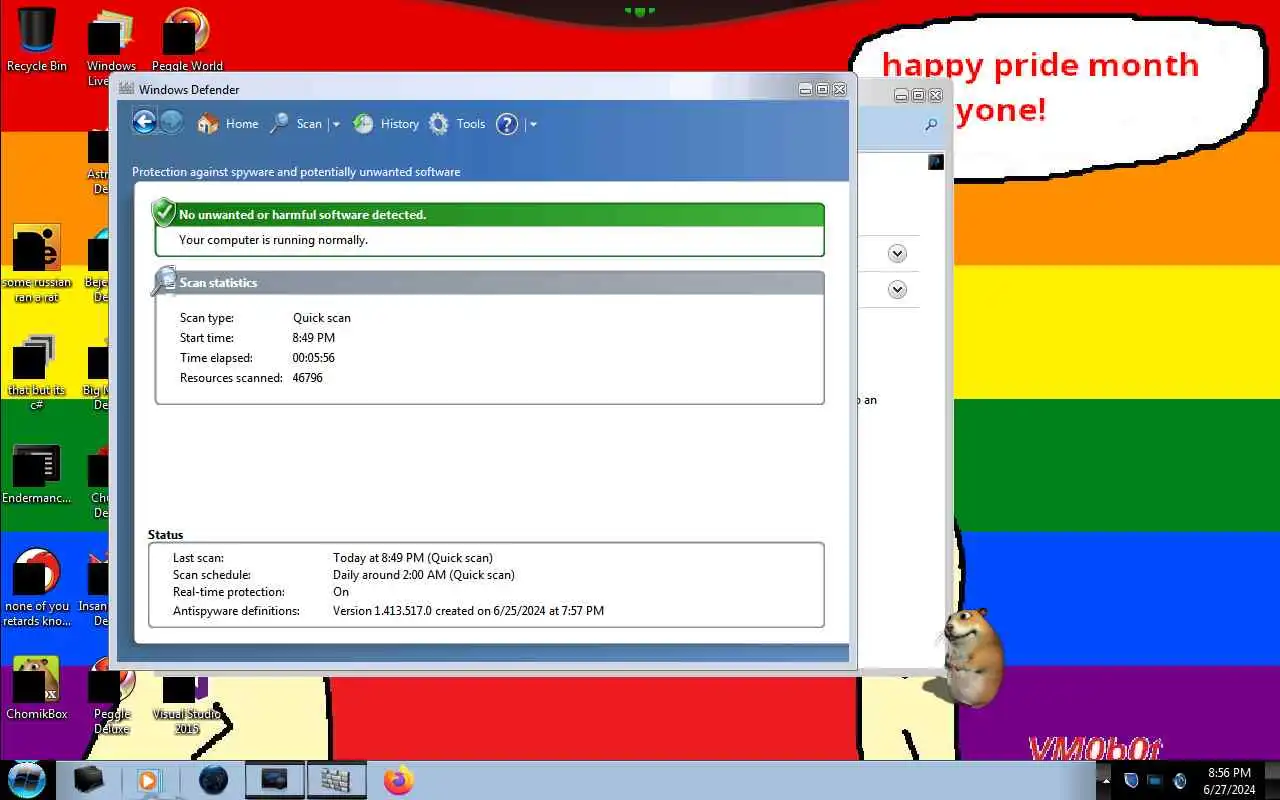Click the start time value '8:49 PM'
The image size is (1280, 800).
(x=313, y=338)
